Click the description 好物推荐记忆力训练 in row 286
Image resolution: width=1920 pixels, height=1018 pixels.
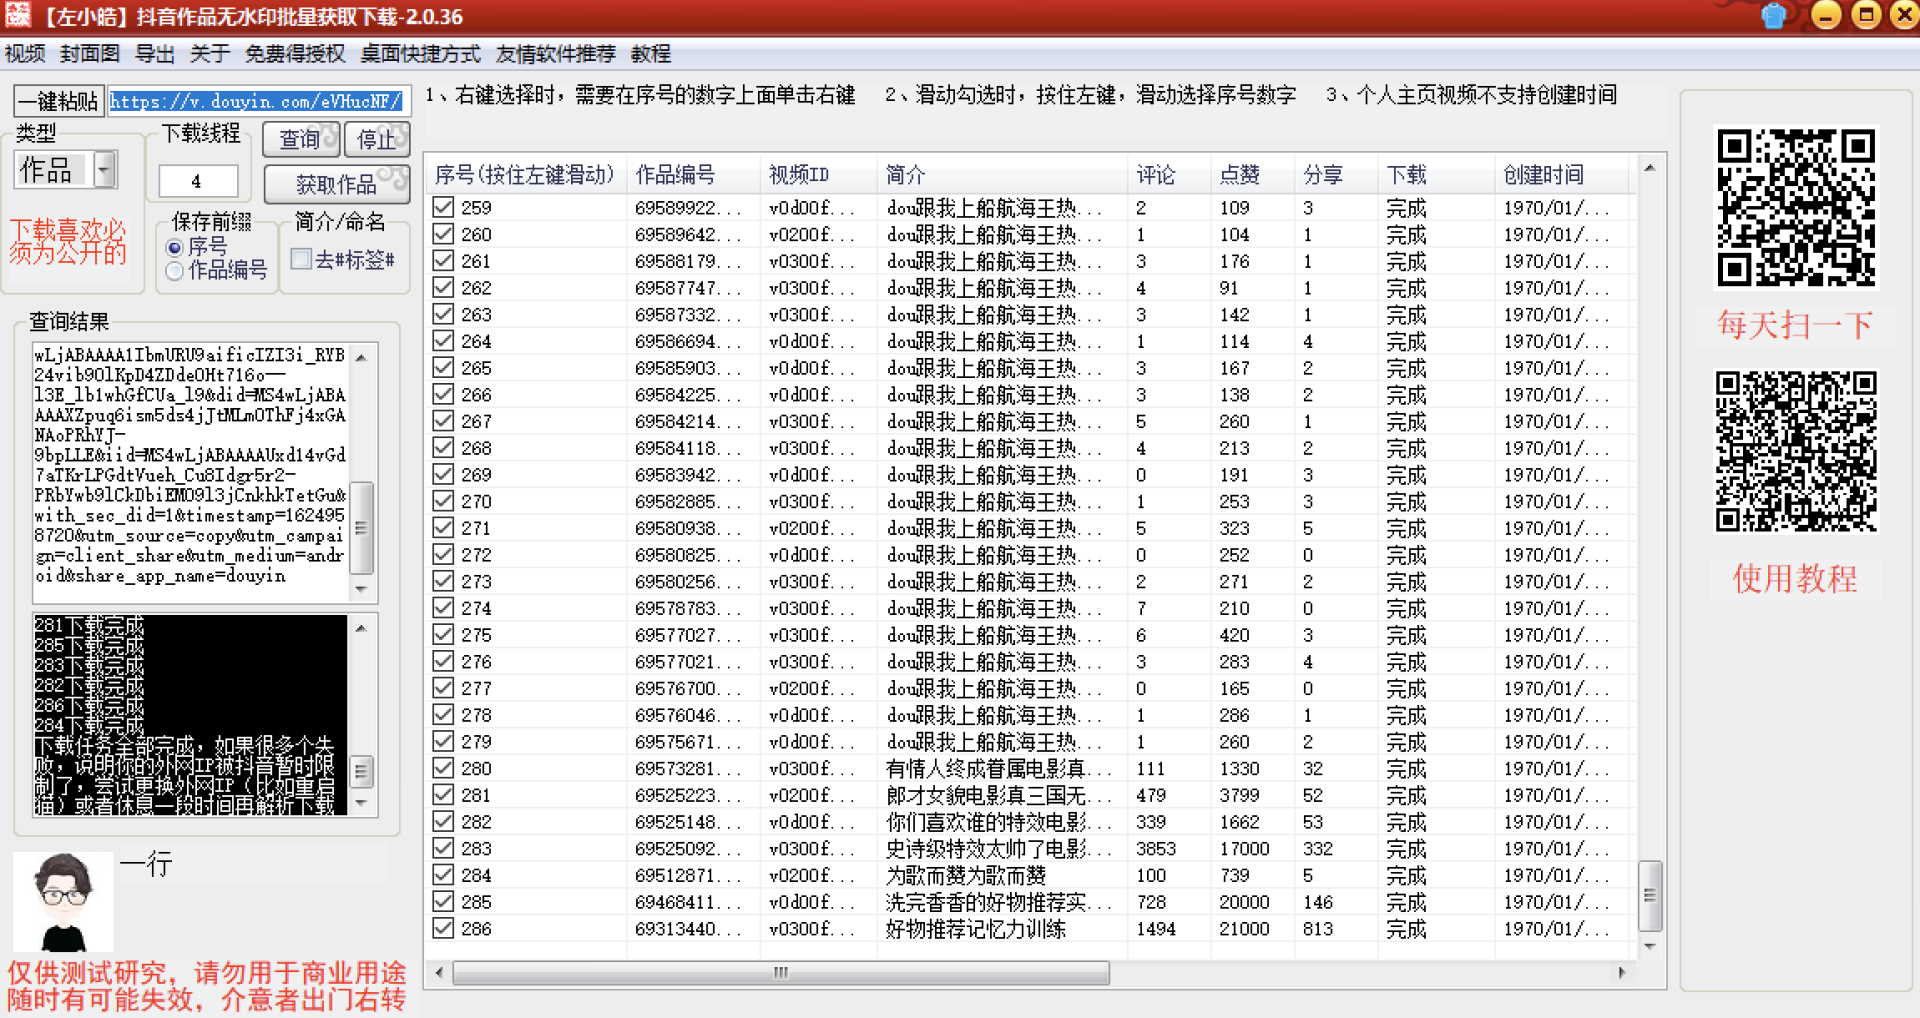(976, 929)
